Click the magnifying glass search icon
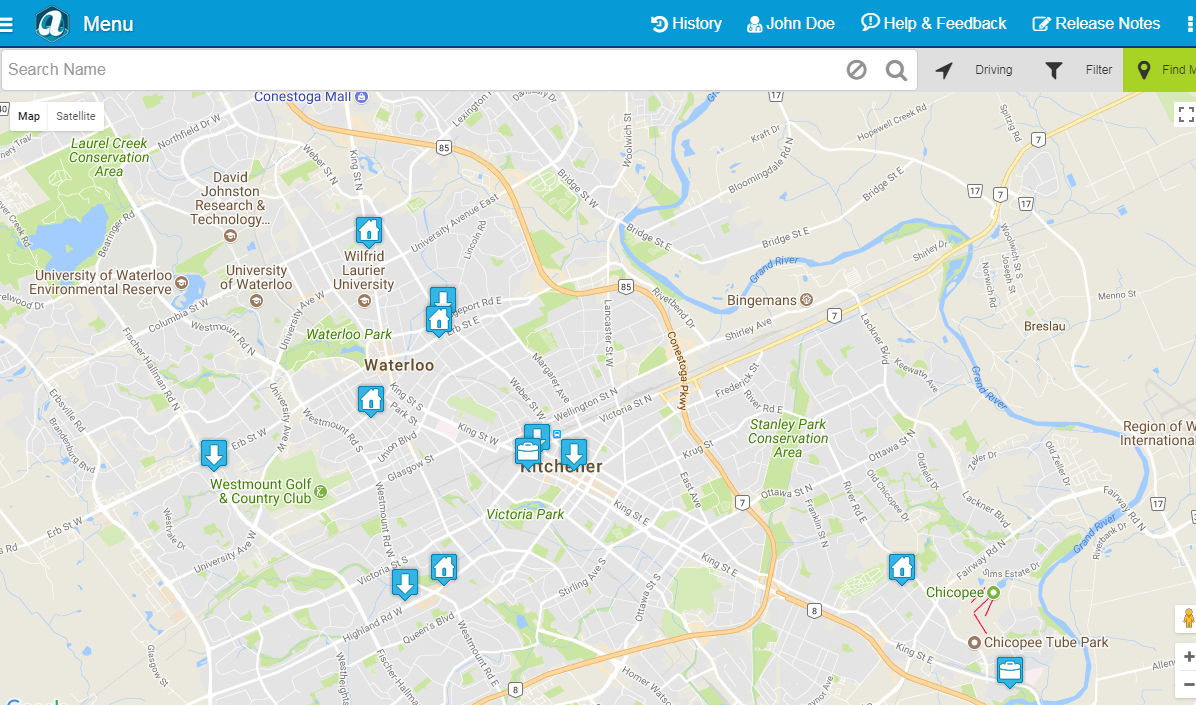 (896, 70)
